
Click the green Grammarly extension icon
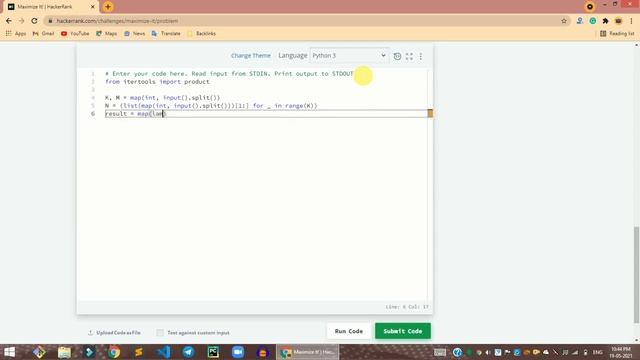593,21
